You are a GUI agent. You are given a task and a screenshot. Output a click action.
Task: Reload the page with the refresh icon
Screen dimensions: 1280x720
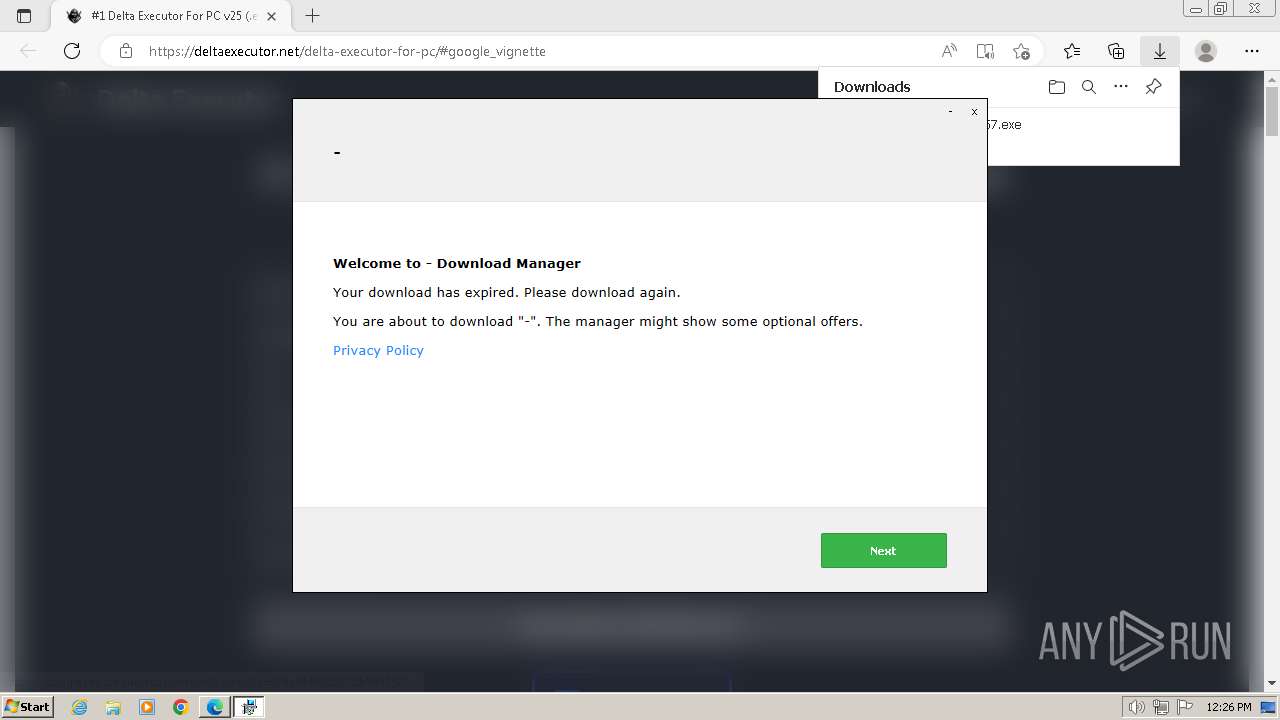point(72,51)
